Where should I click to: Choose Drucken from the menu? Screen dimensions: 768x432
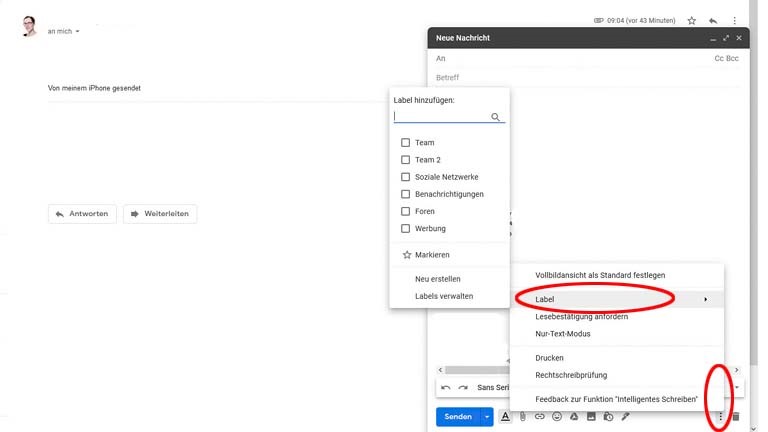(550, 358)
